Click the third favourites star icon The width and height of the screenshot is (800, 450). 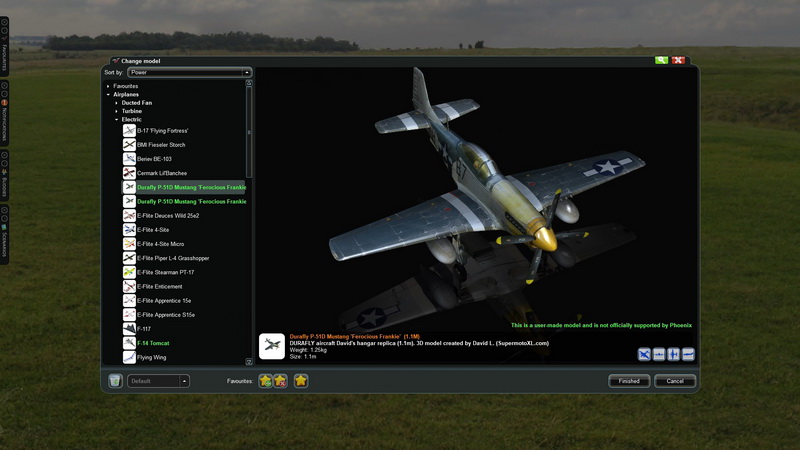coord(301,381)
